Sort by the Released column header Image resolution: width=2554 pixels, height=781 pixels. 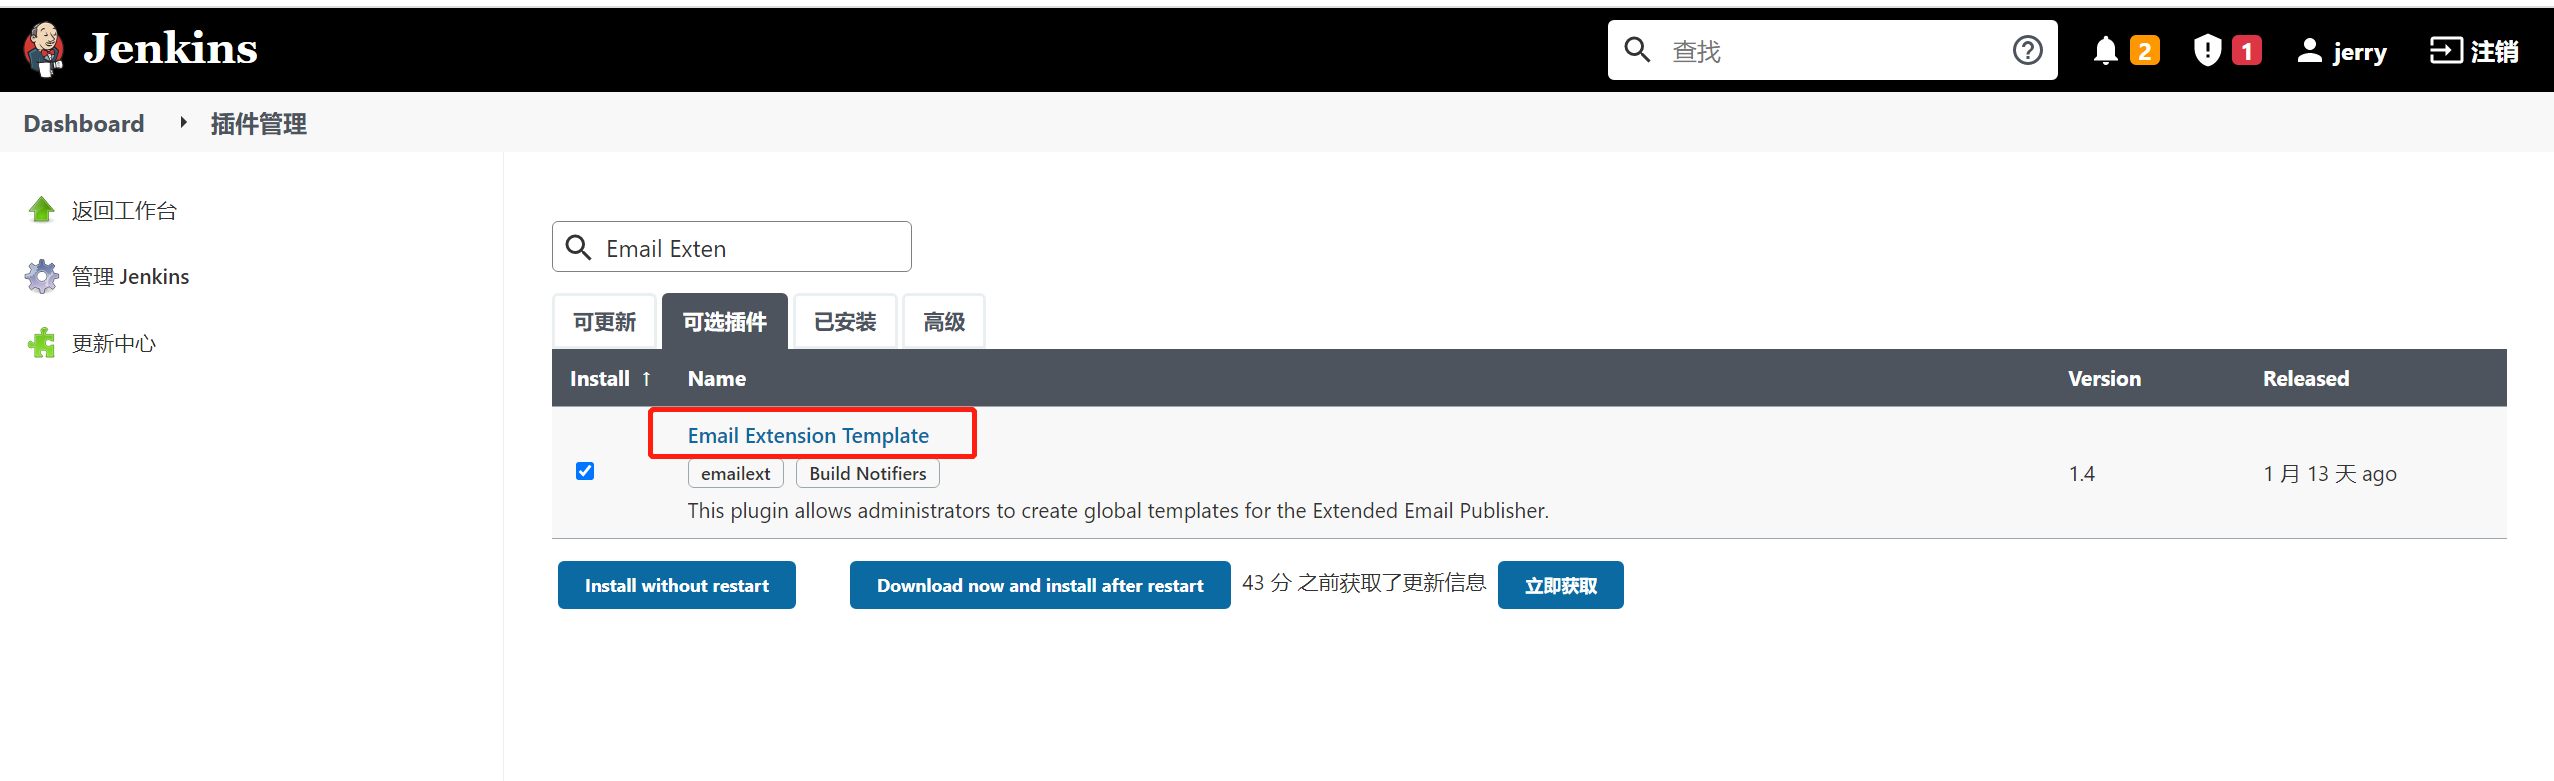click(2306, 378)
